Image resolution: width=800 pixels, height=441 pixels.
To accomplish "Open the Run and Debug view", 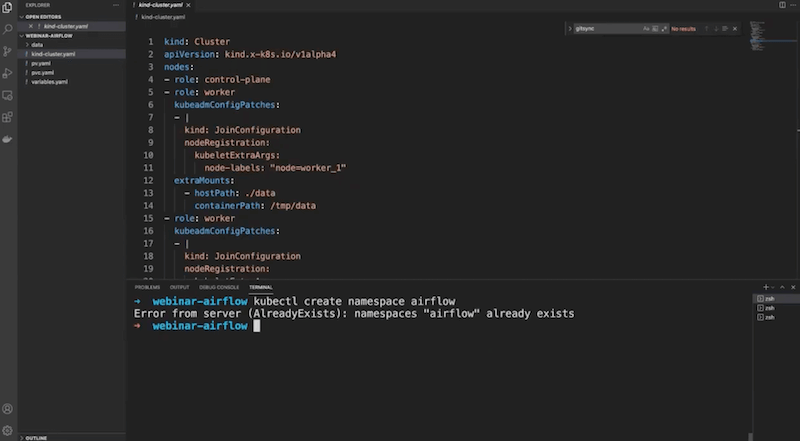I will coord(8,72).
